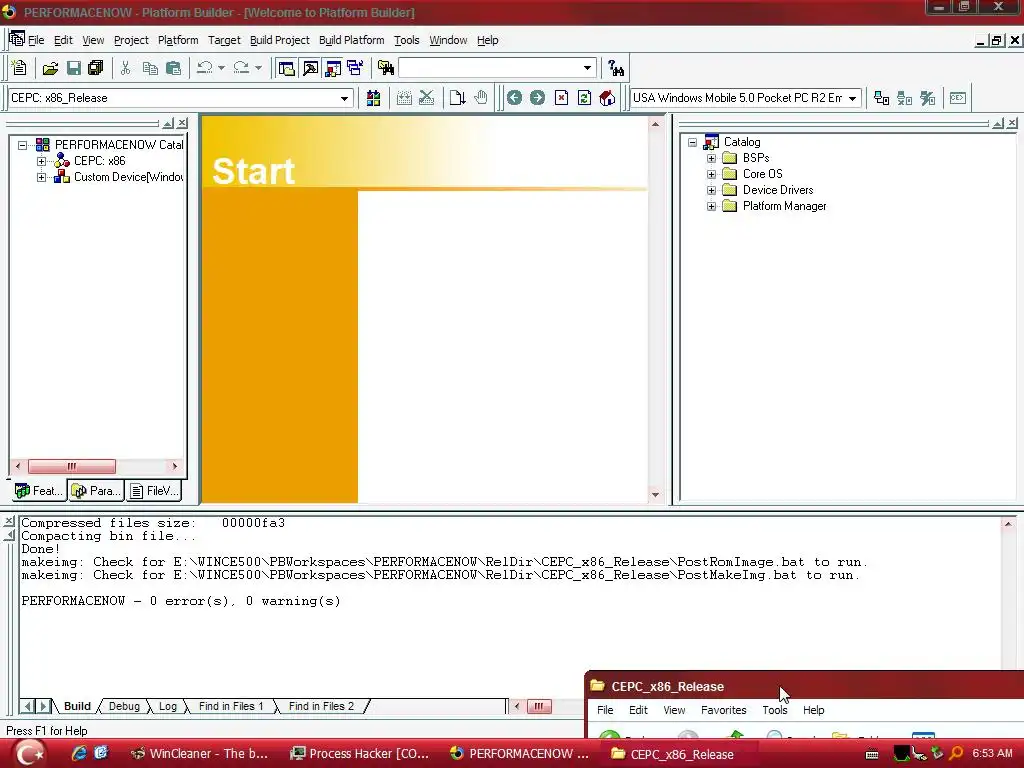Click the Find in Files binoculars icon
The width and height of the screenshot is (1024, 768).
point(386,68)
